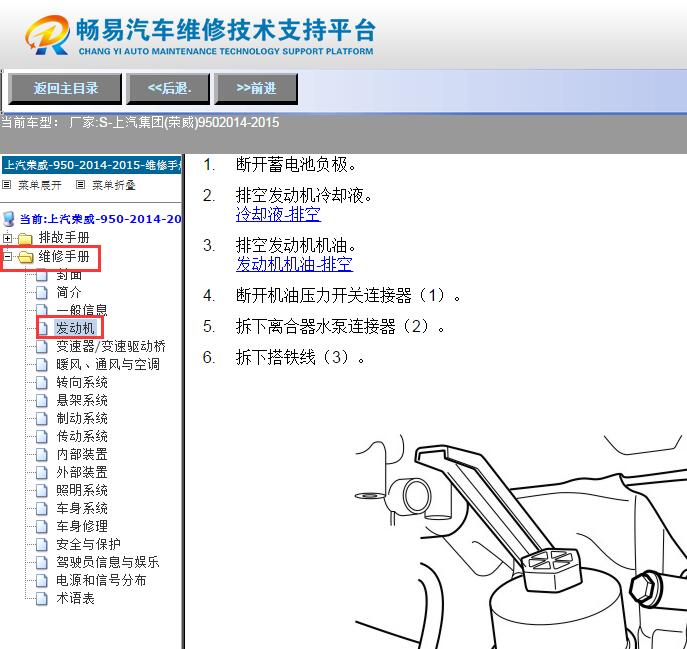Viewport: 687px width, 649px height.
Task: Click the page icon next to 暖风、通风与空调
Action: 42,364
